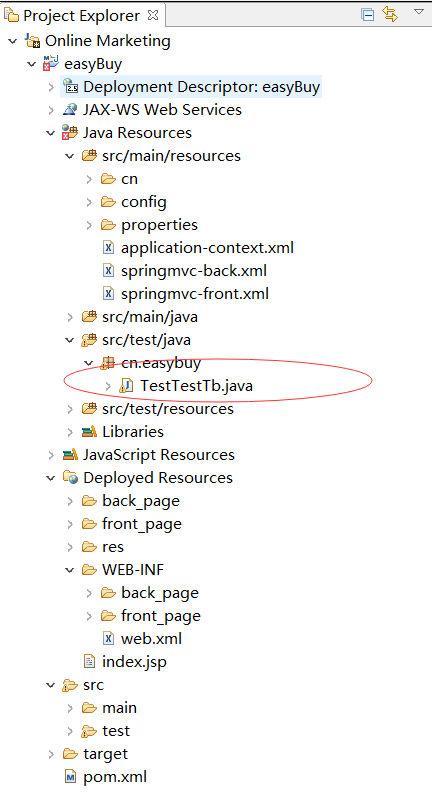Expand the properties folder arrow
The height and width of the screenshot is (809, 432).
[x=89, y=225]
